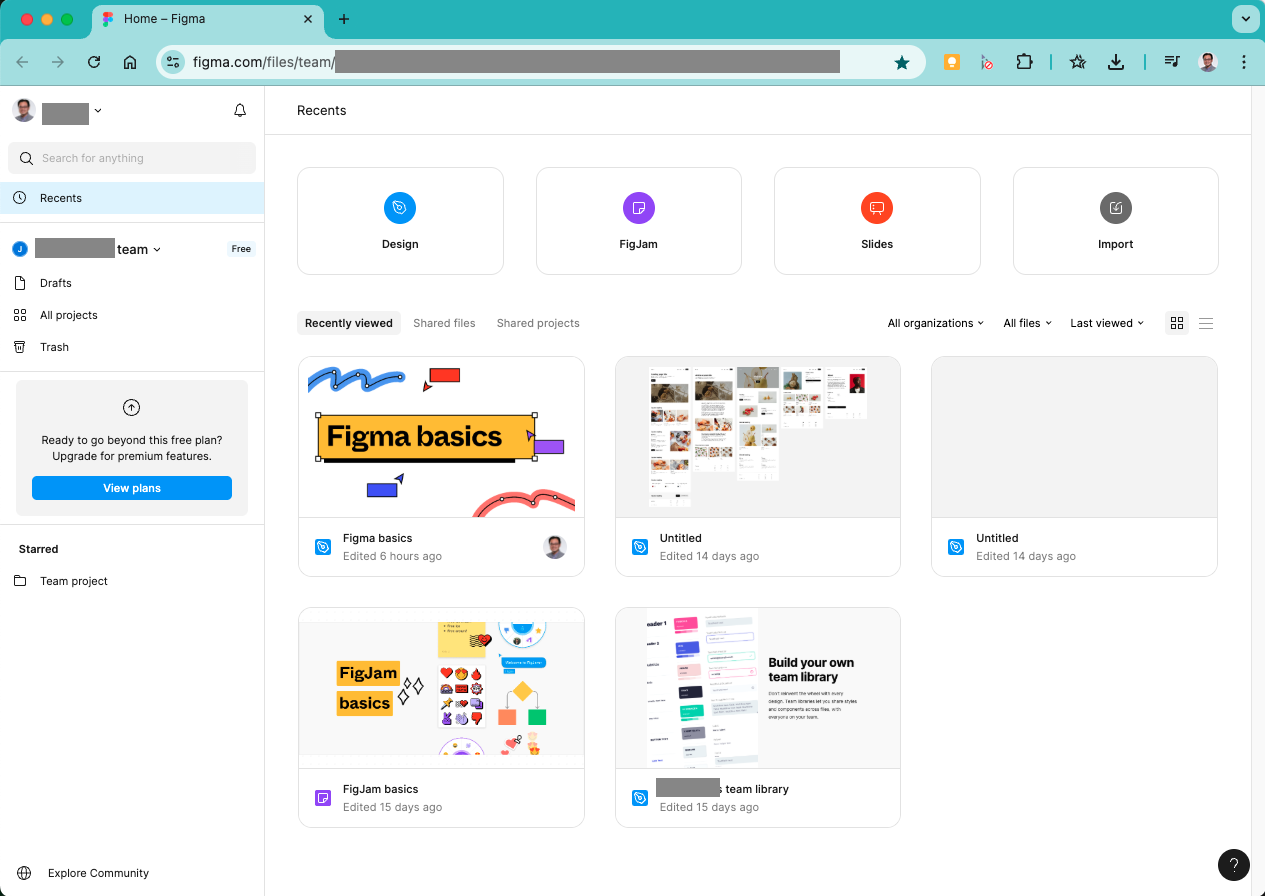The width and height of the screenshot is (1265, 896).
Task: Open the Last viewed sort dropdown
Action: click(1107, 323)
